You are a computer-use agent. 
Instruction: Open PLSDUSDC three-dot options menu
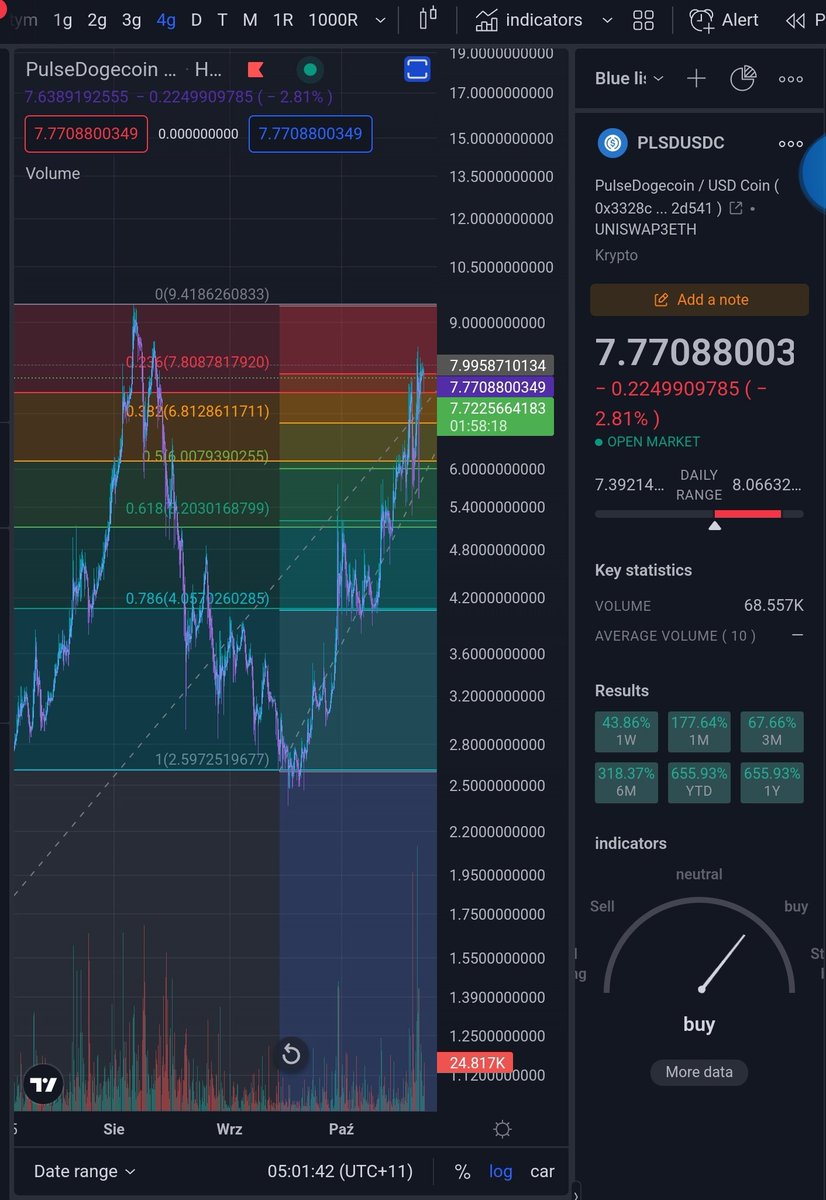click(791, 144)
